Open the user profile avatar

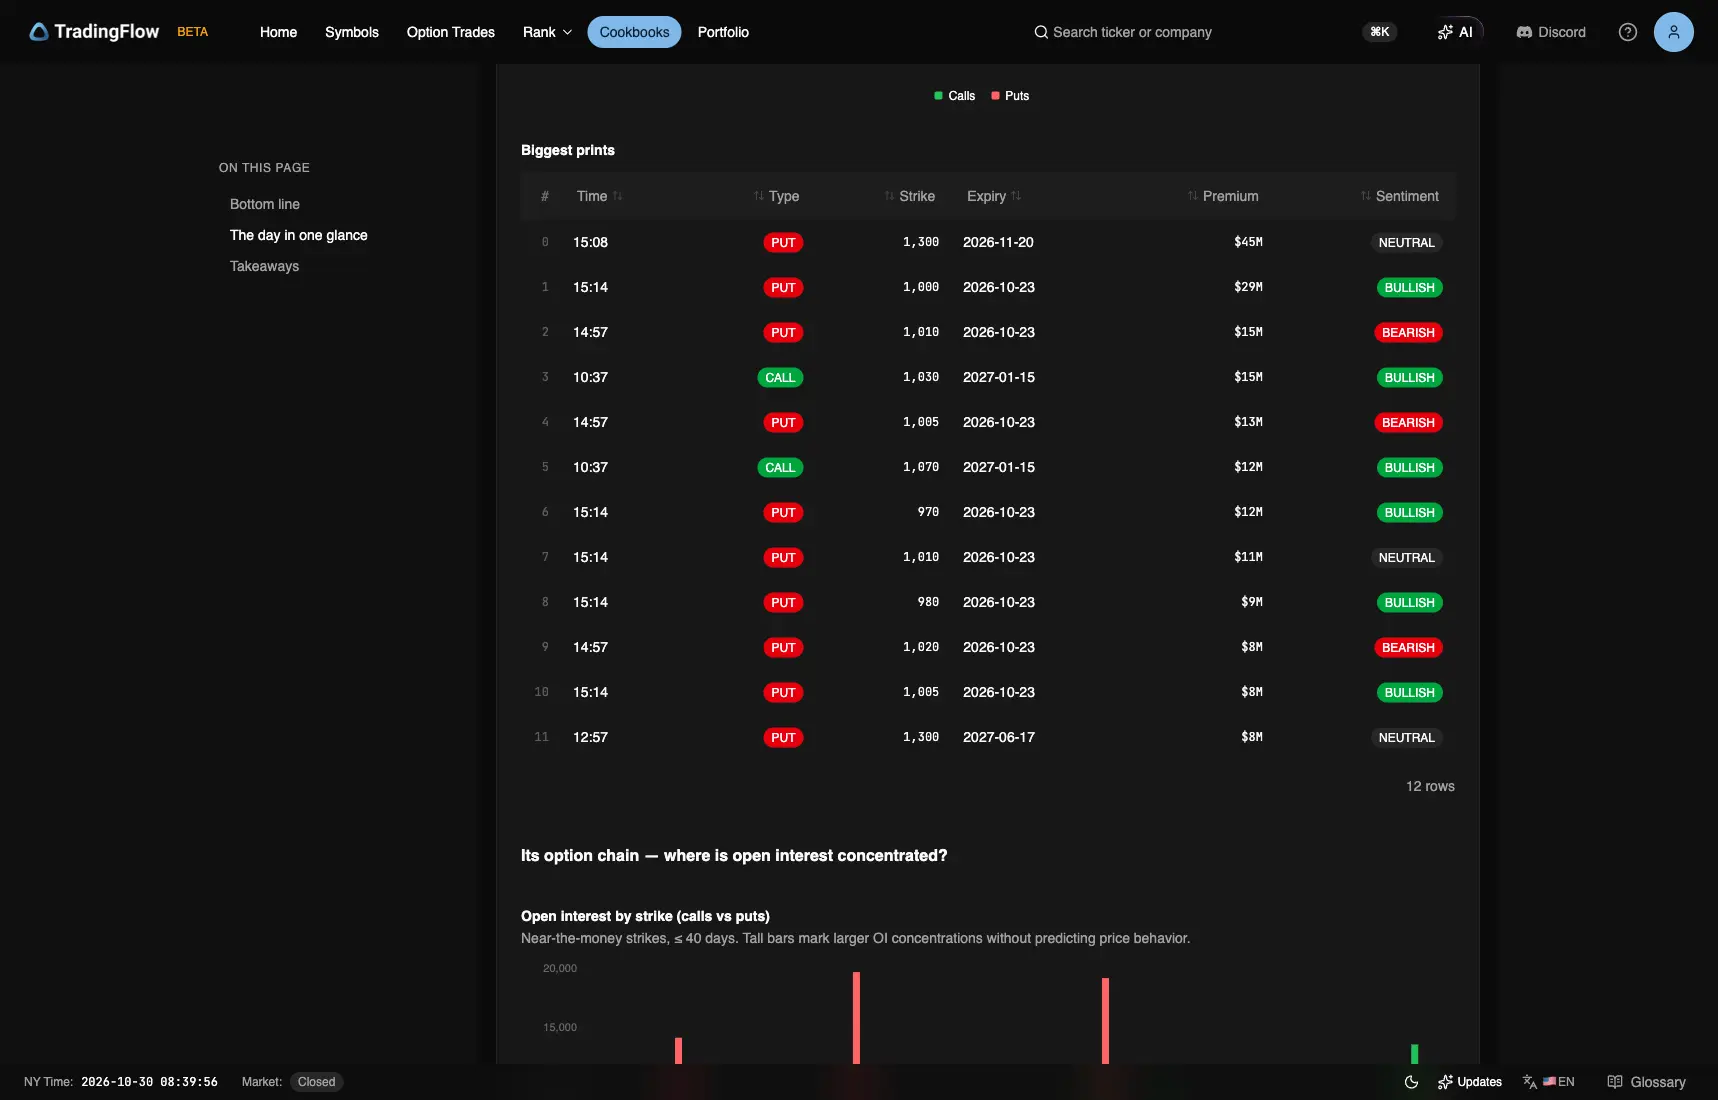(x=1674, y=32)
